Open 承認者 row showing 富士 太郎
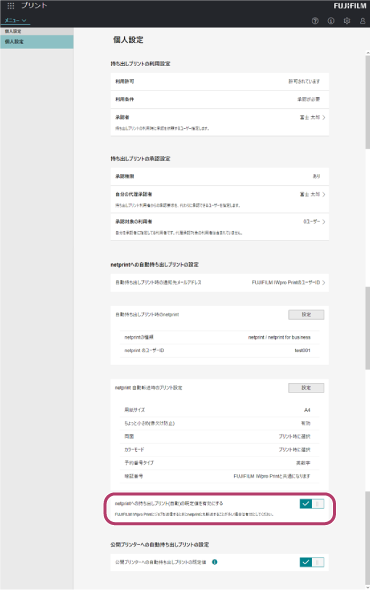Screen dimensions: 370x590 [x=219, y=122]
